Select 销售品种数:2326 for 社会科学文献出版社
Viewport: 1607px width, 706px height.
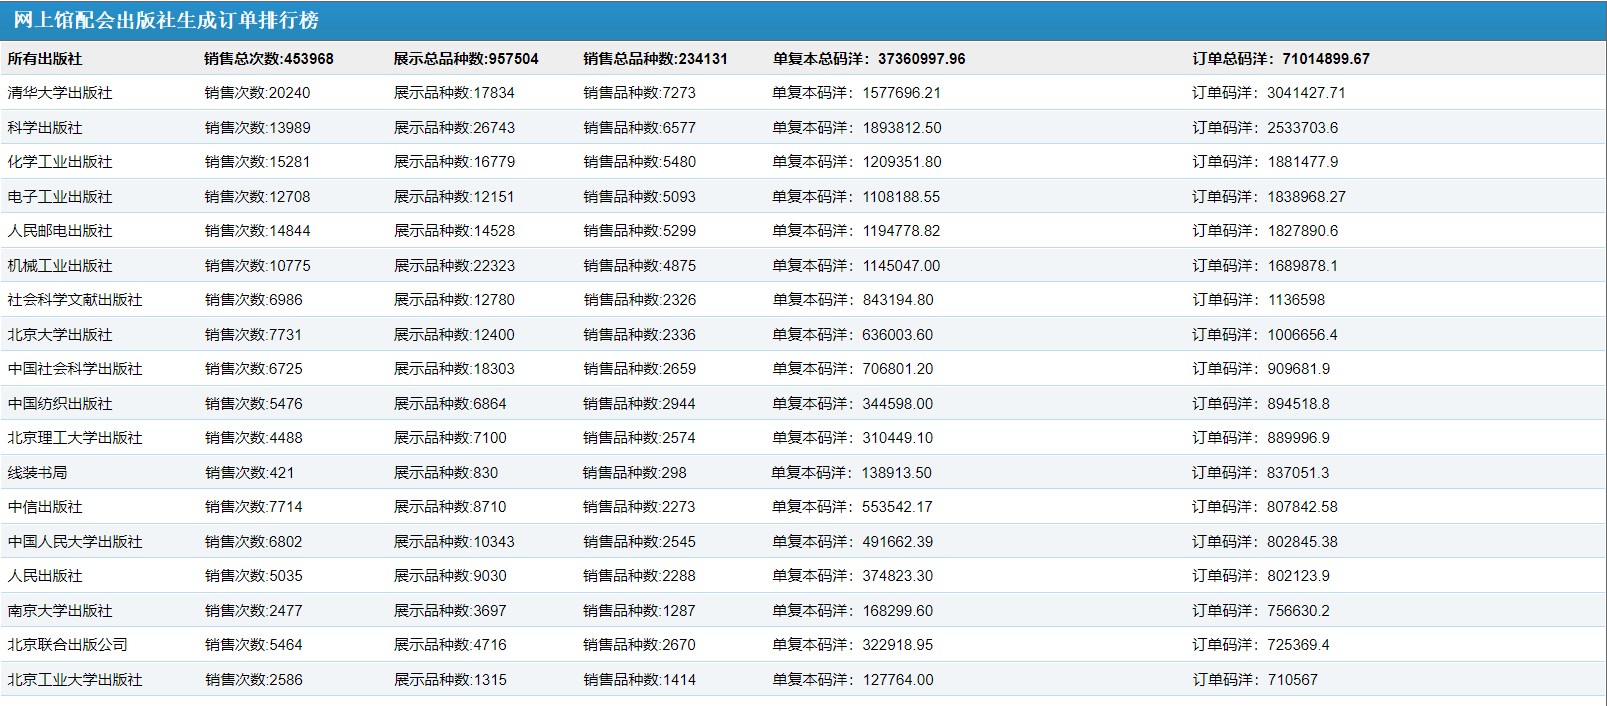point(639,300)
